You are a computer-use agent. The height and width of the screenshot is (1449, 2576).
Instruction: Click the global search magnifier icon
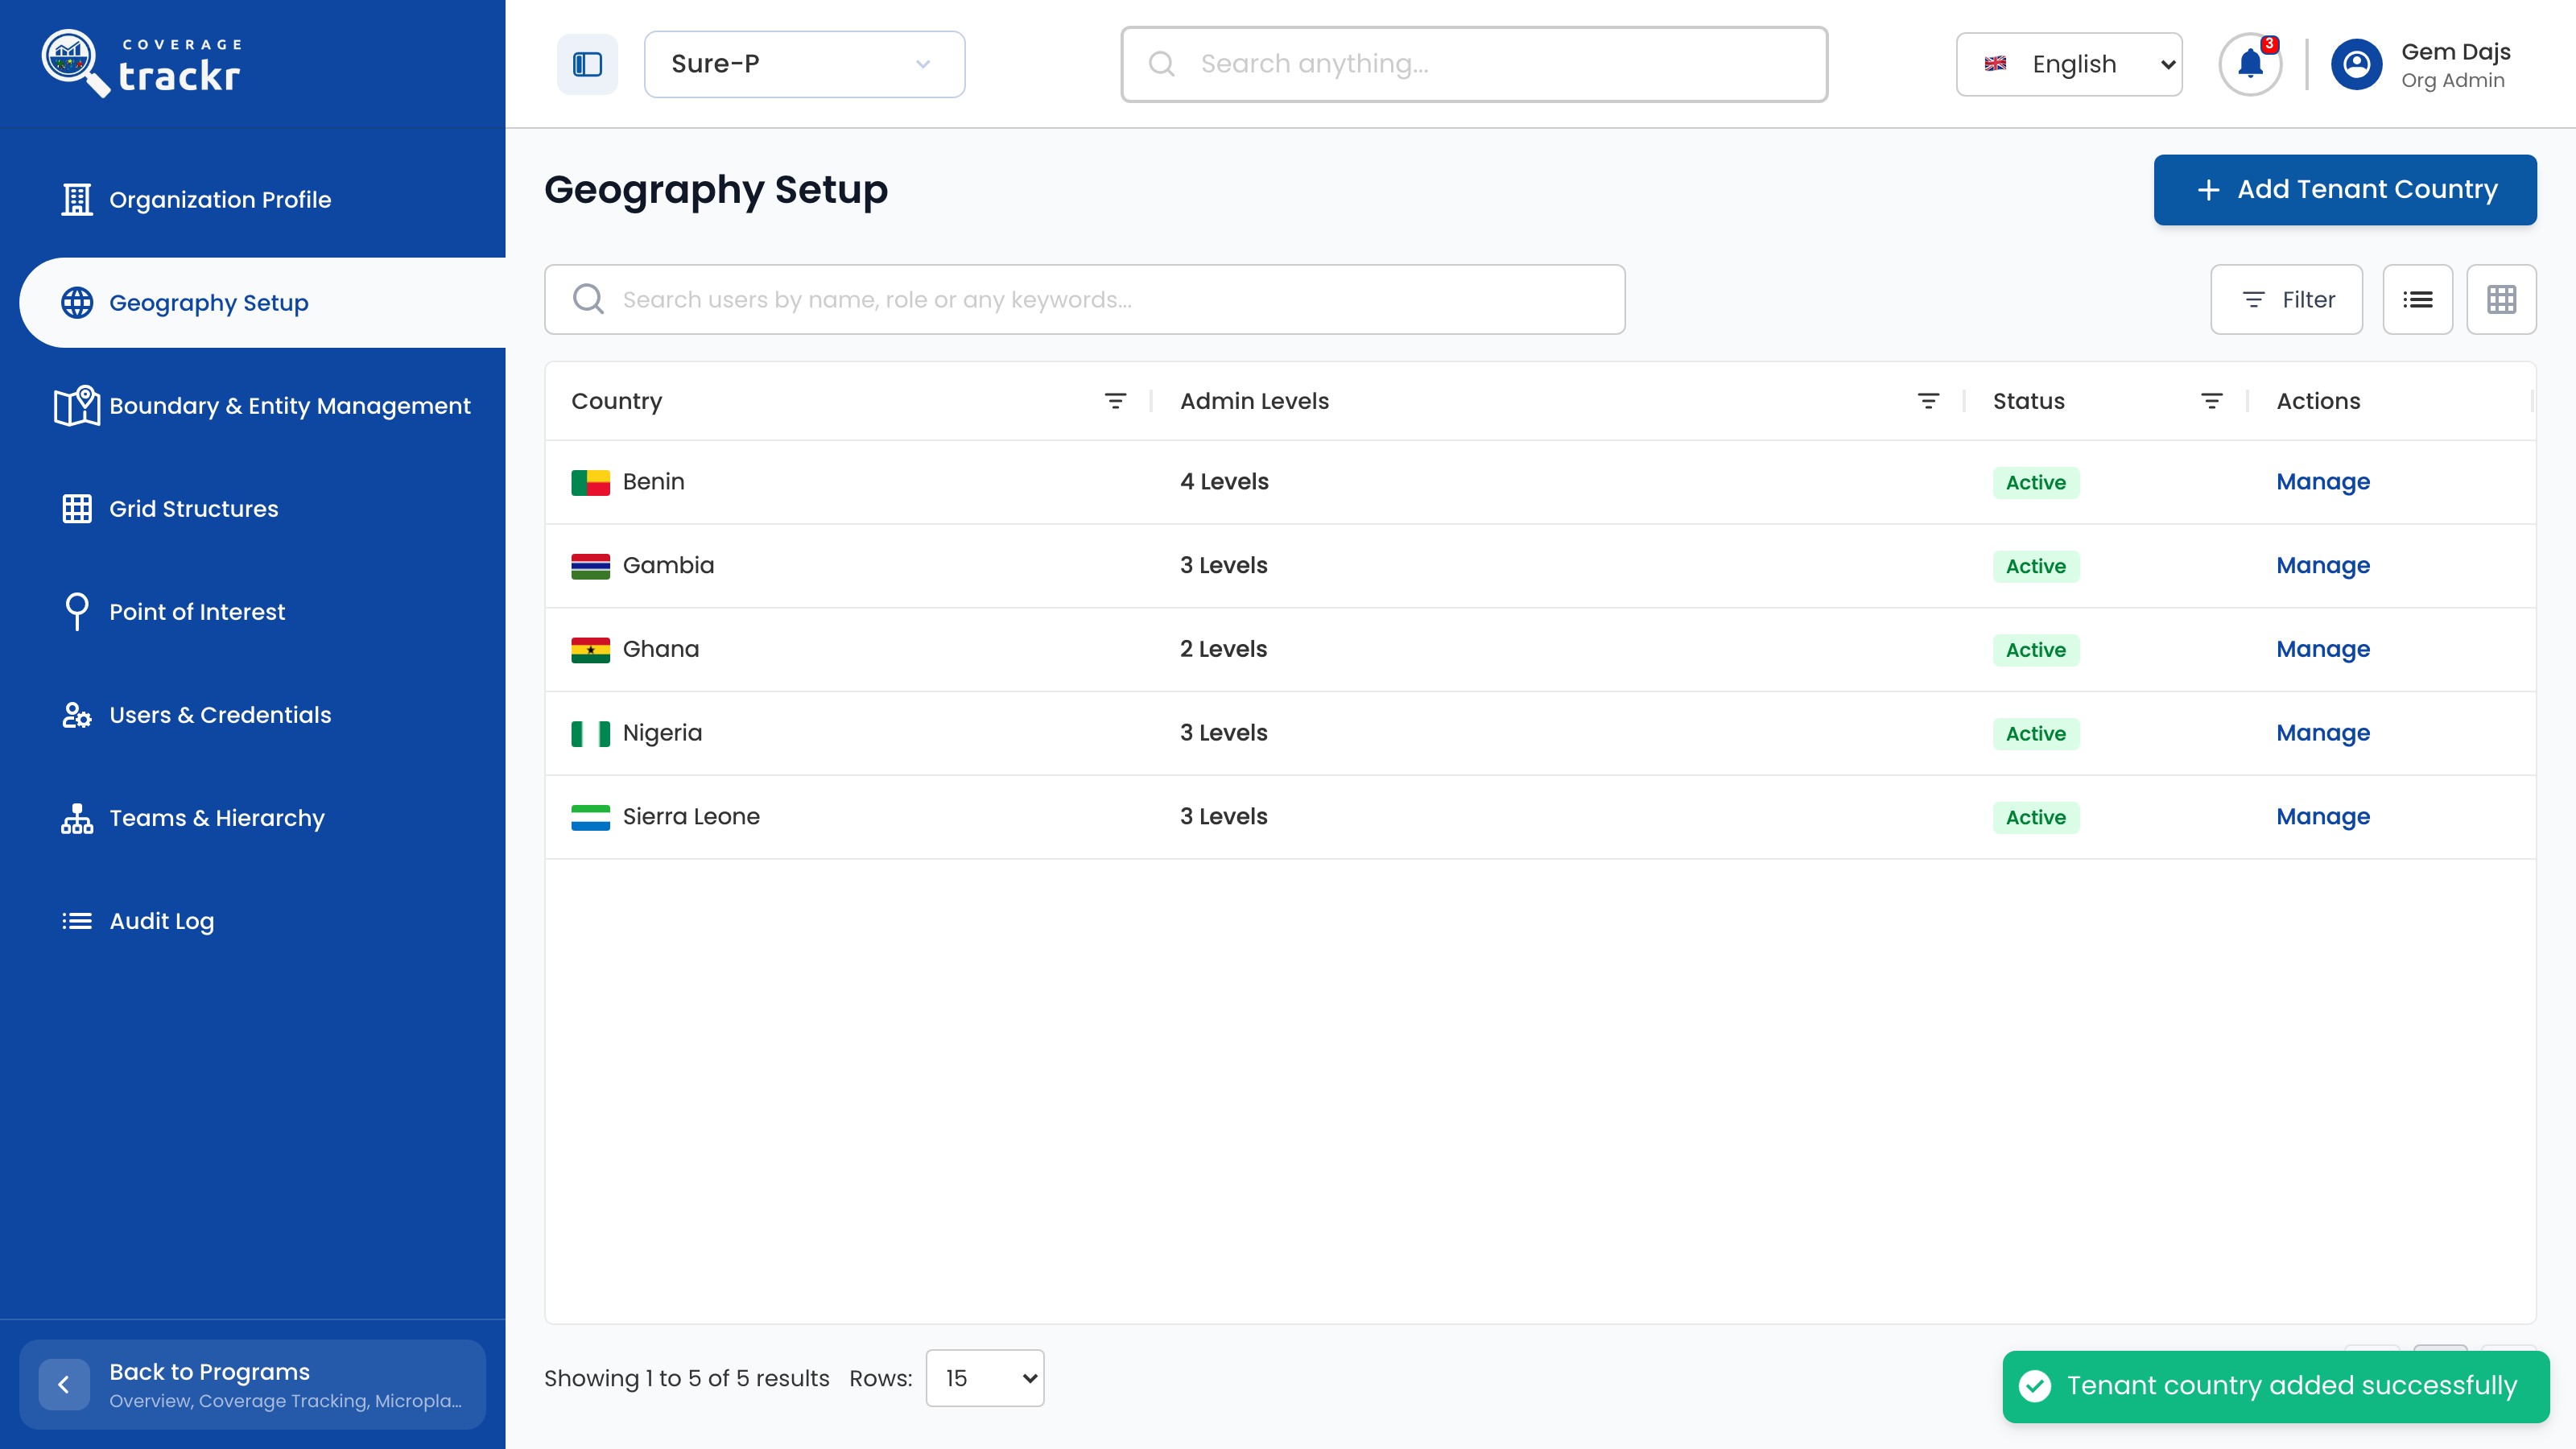[1161, 64]
